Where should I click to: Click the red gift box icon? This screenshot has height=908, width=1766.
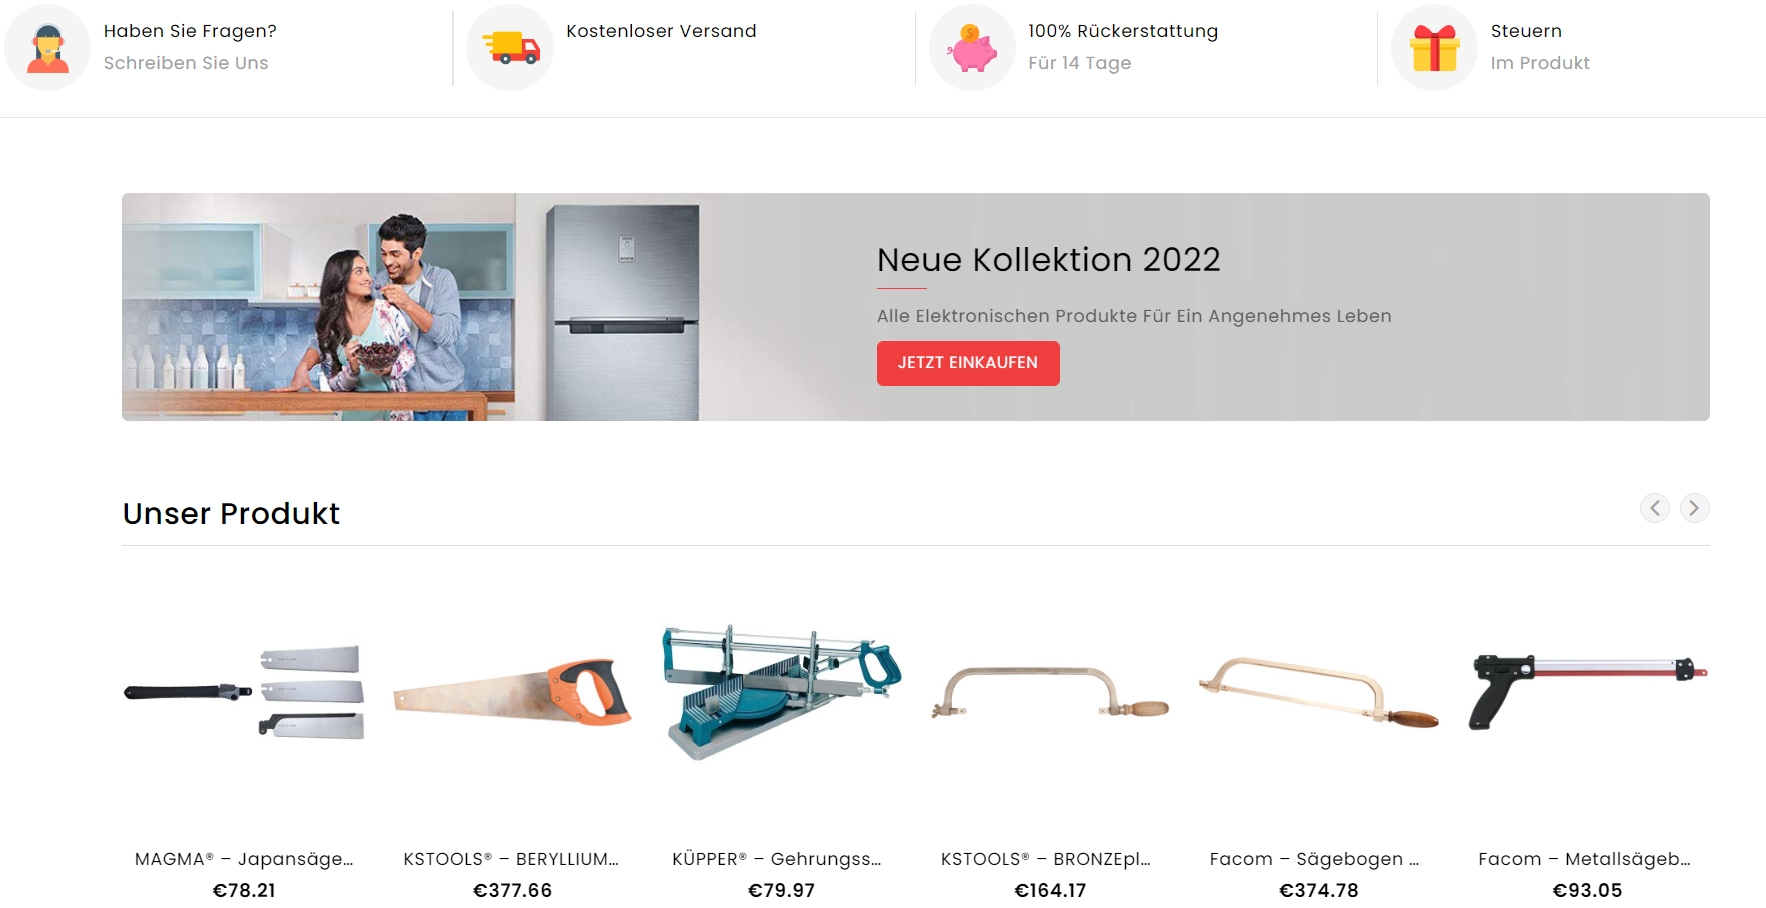pos(1434,48)
